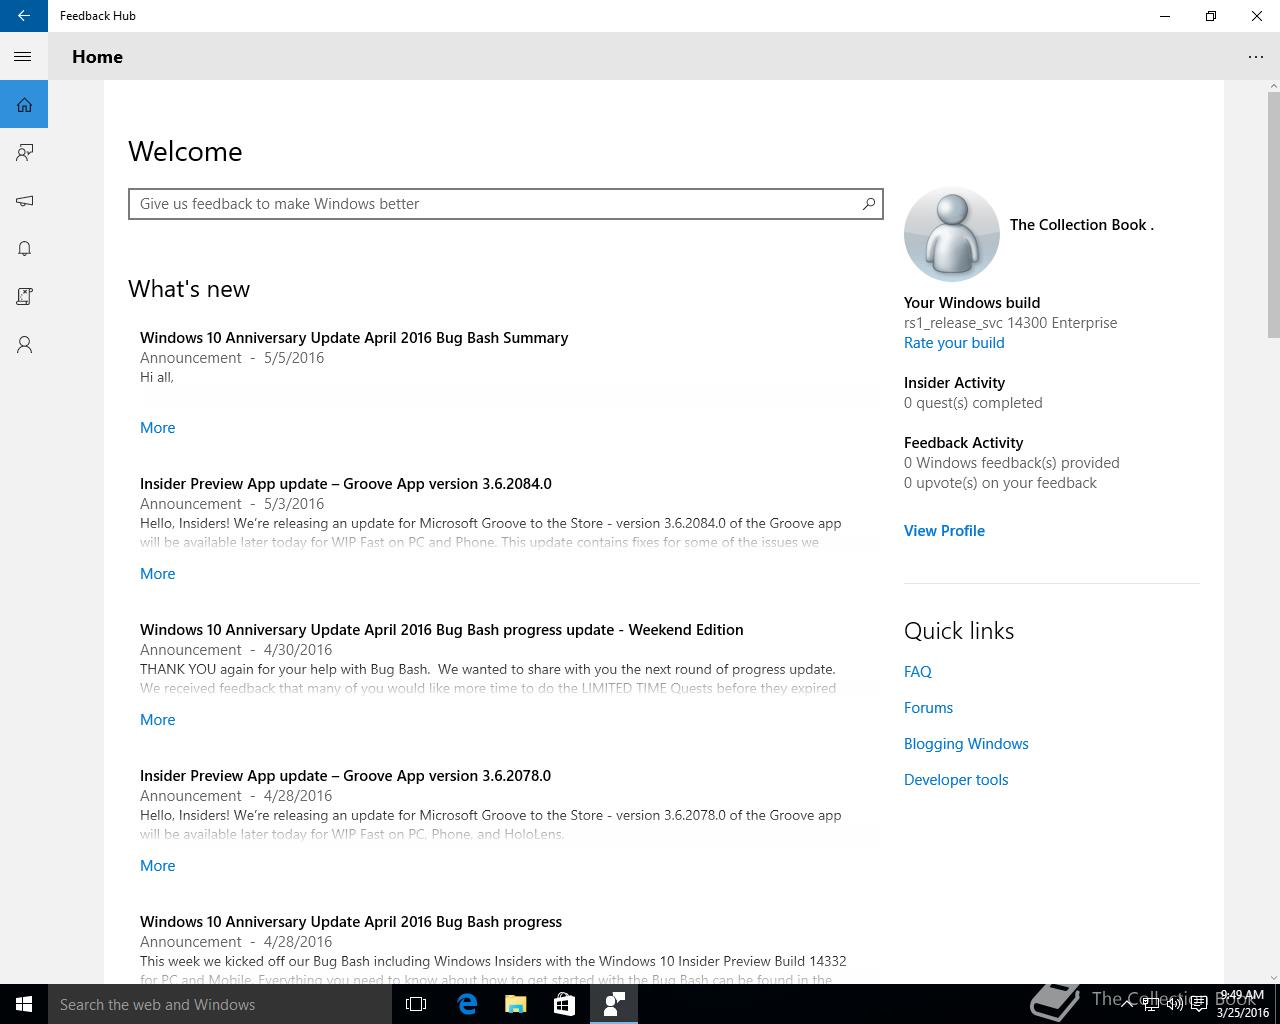Viewport: 1280px width, 1024px height.
Task: Open Bug Bash Summary announcement title
Action: coord(354,338)
